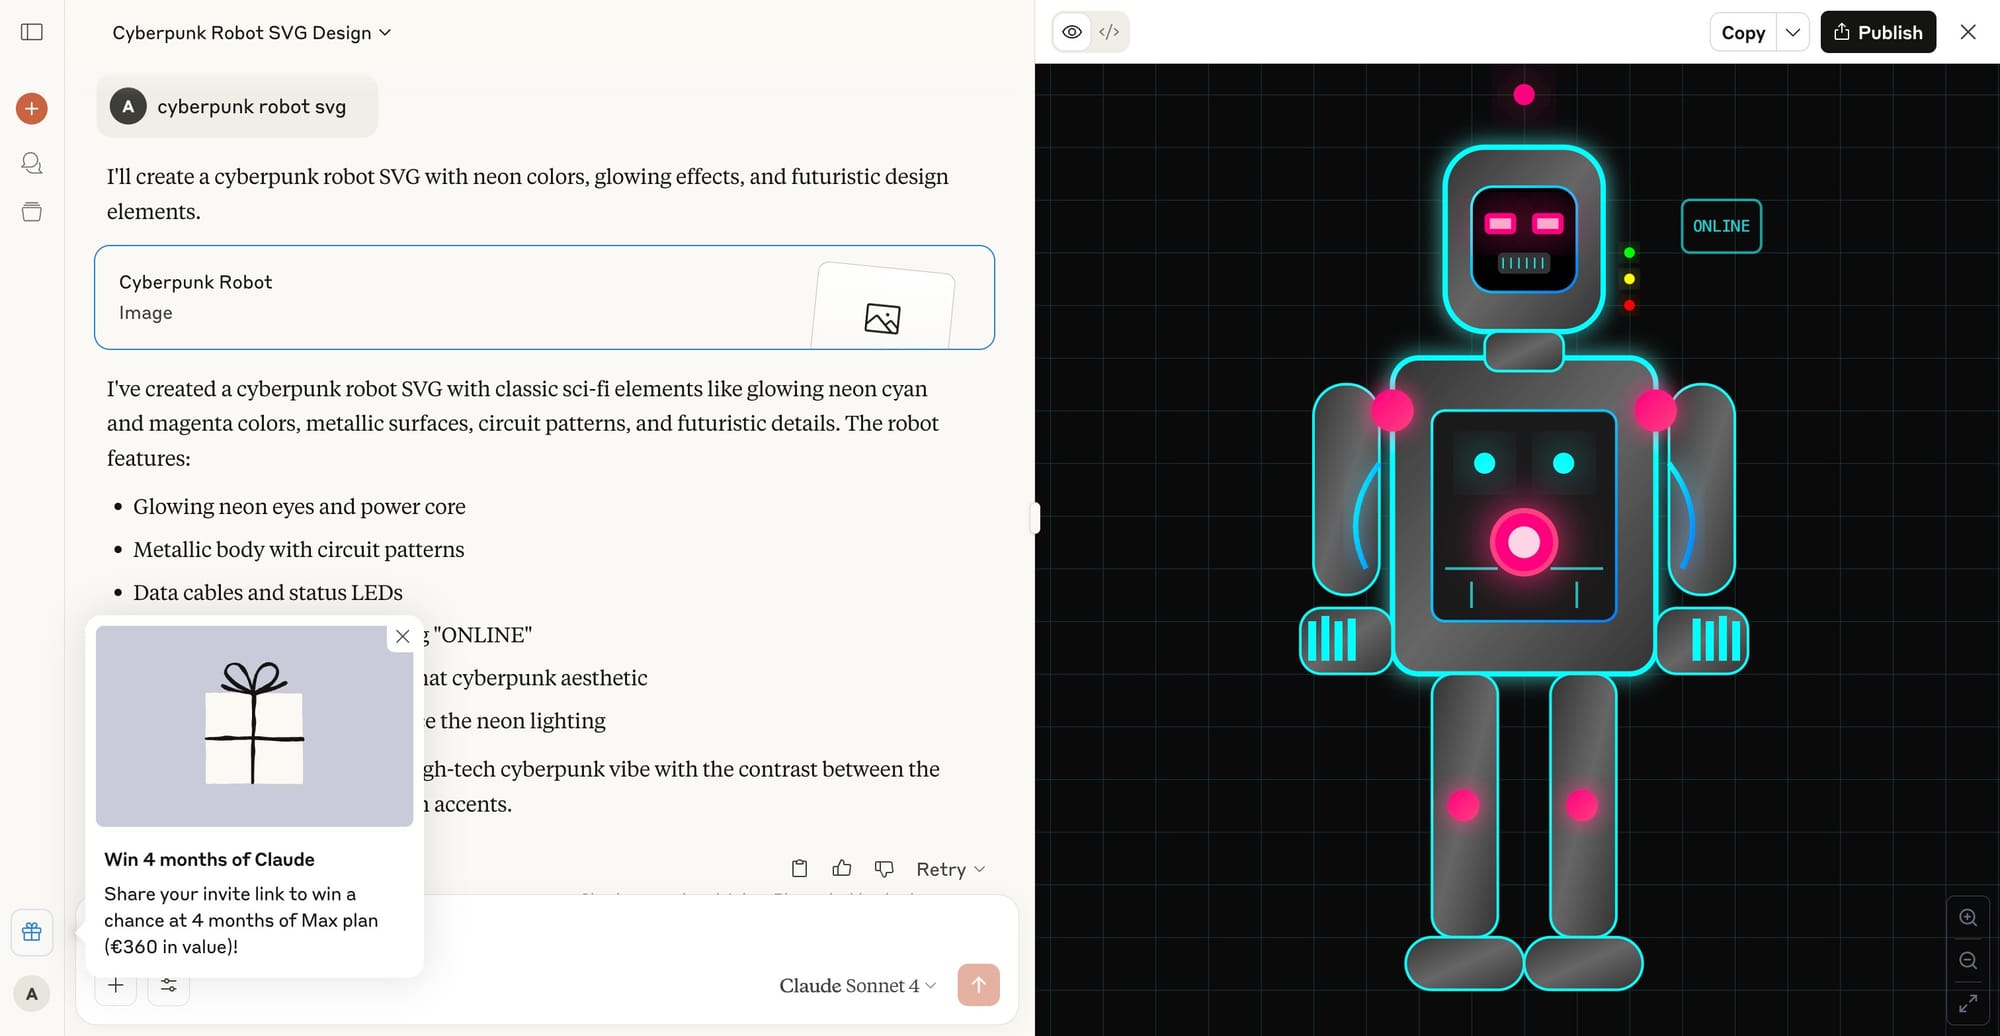This screenshot has height=1036, width=2000.
Task: Click the gift invite icon in the sidebar
Action: coord(32,932)
